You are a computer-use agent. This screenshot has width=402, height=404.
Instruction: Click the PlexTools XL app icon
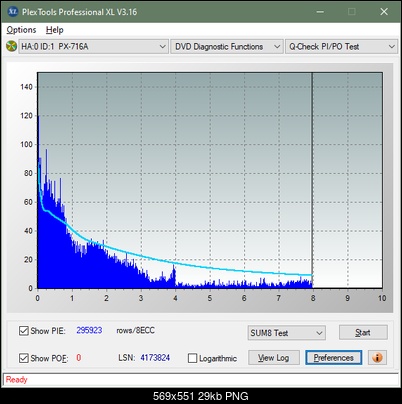pyautogui.click(x=13, y=11)
